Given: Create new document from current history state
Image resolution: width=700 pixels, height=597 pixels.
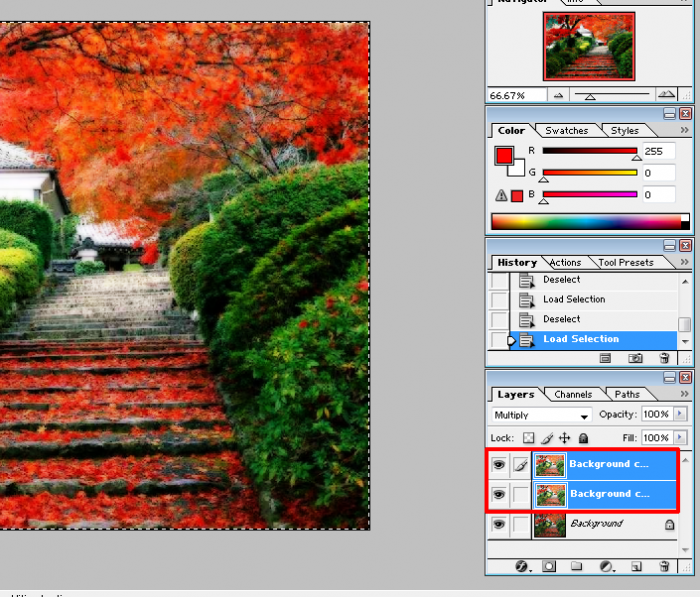Looking at the screenshot, I should click(605, 358).
